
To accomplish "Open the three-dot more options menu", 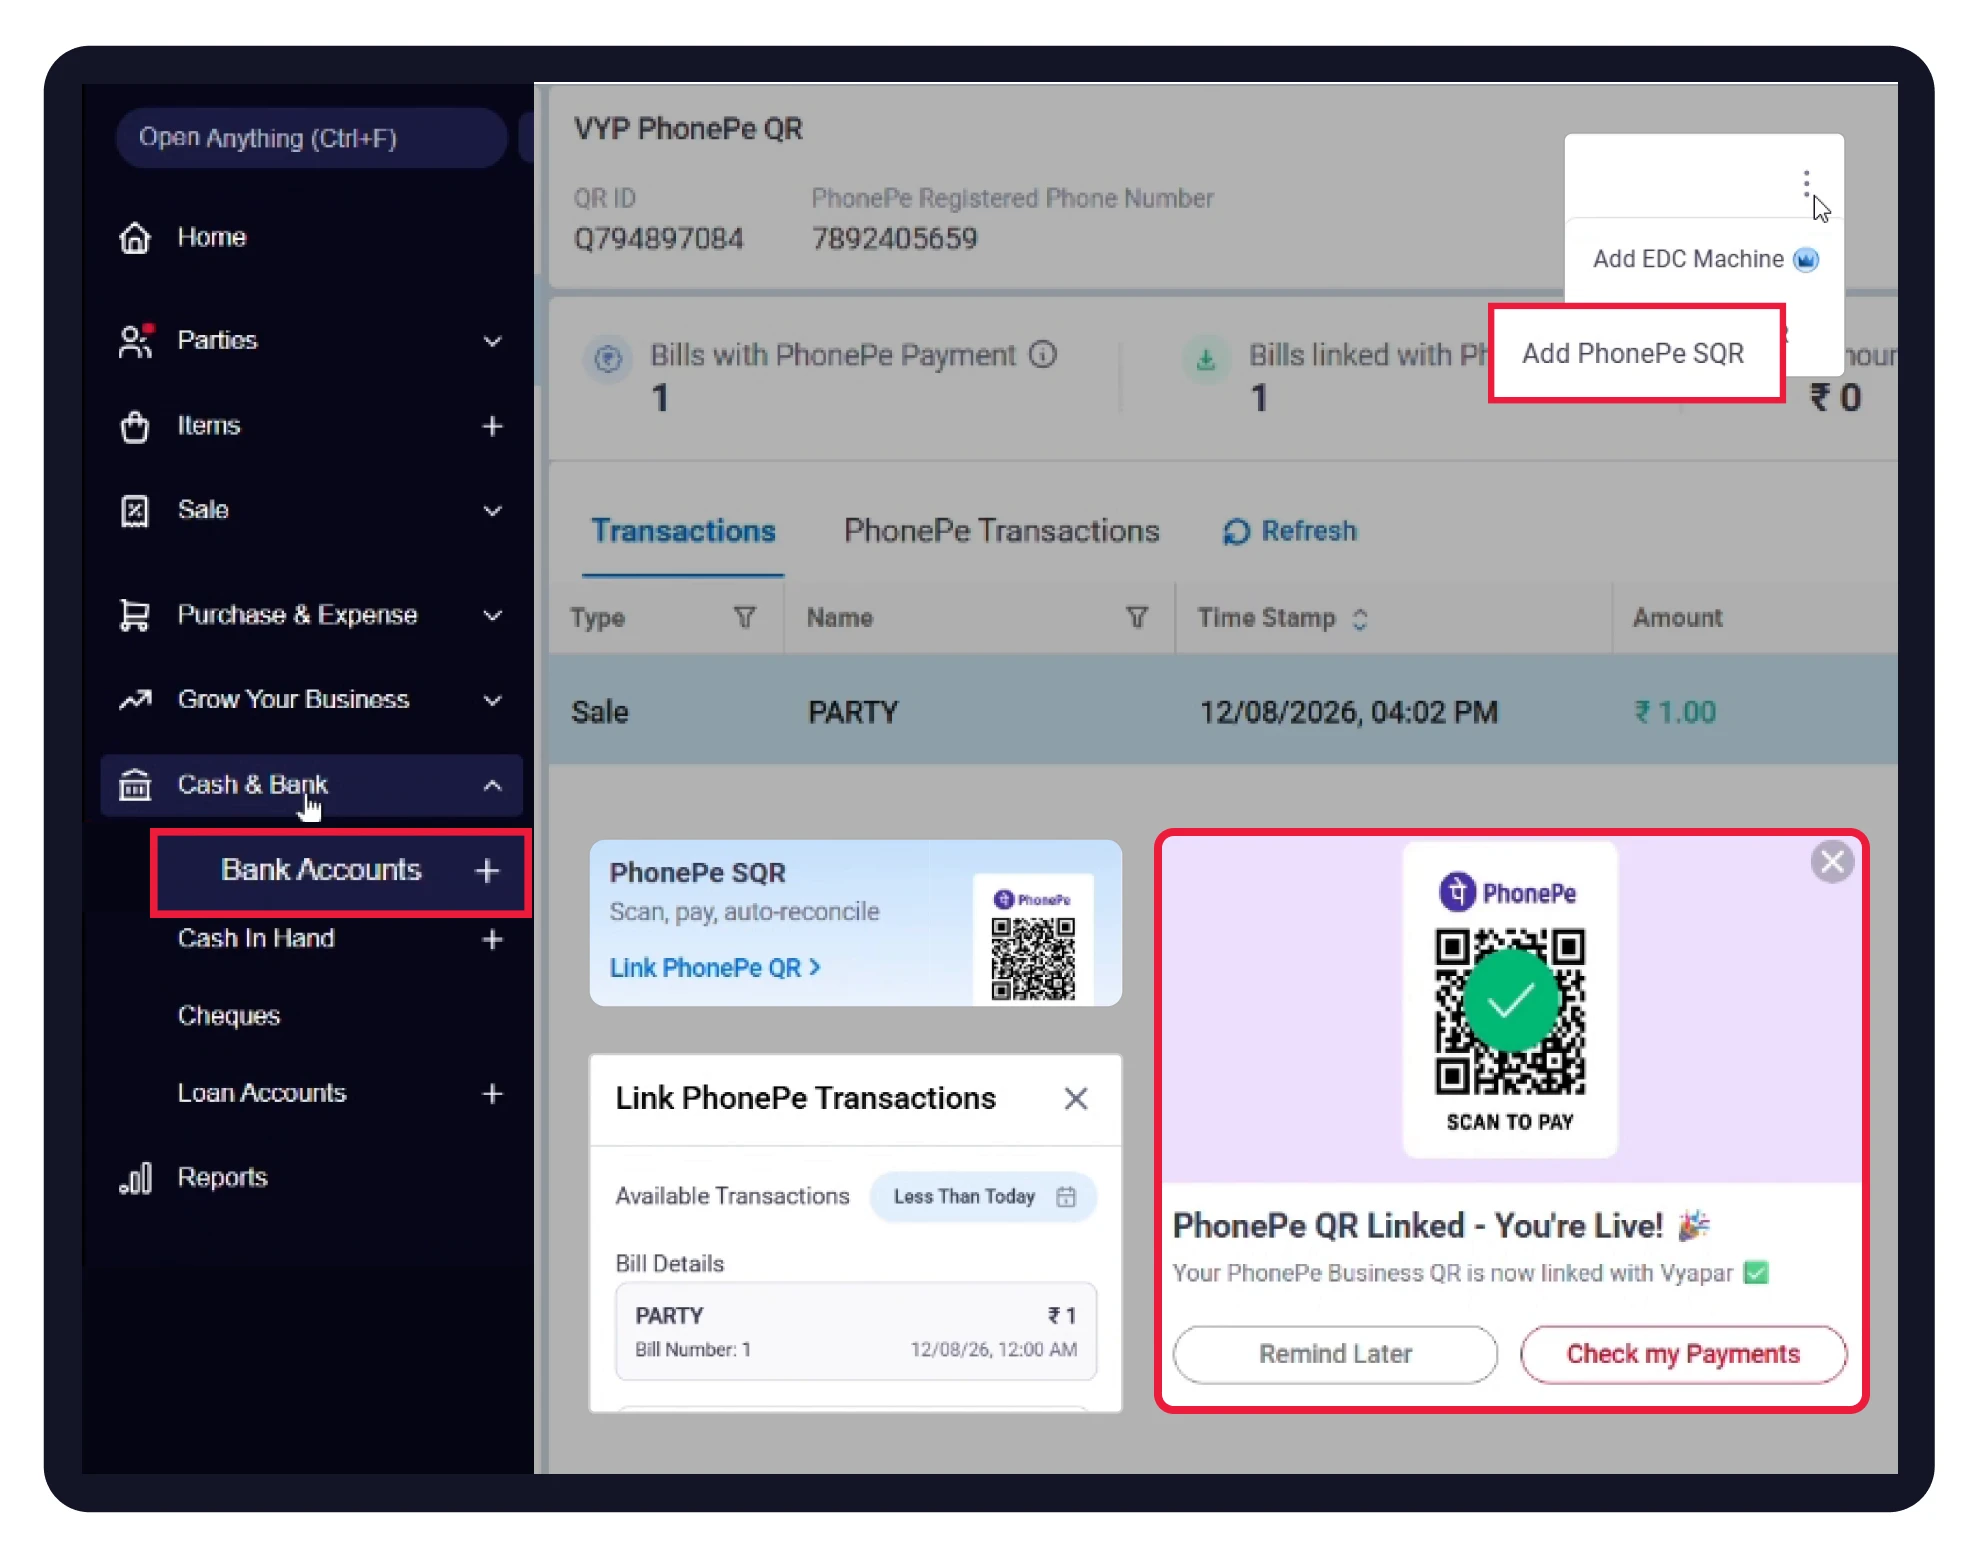I will click(1806, 183).
